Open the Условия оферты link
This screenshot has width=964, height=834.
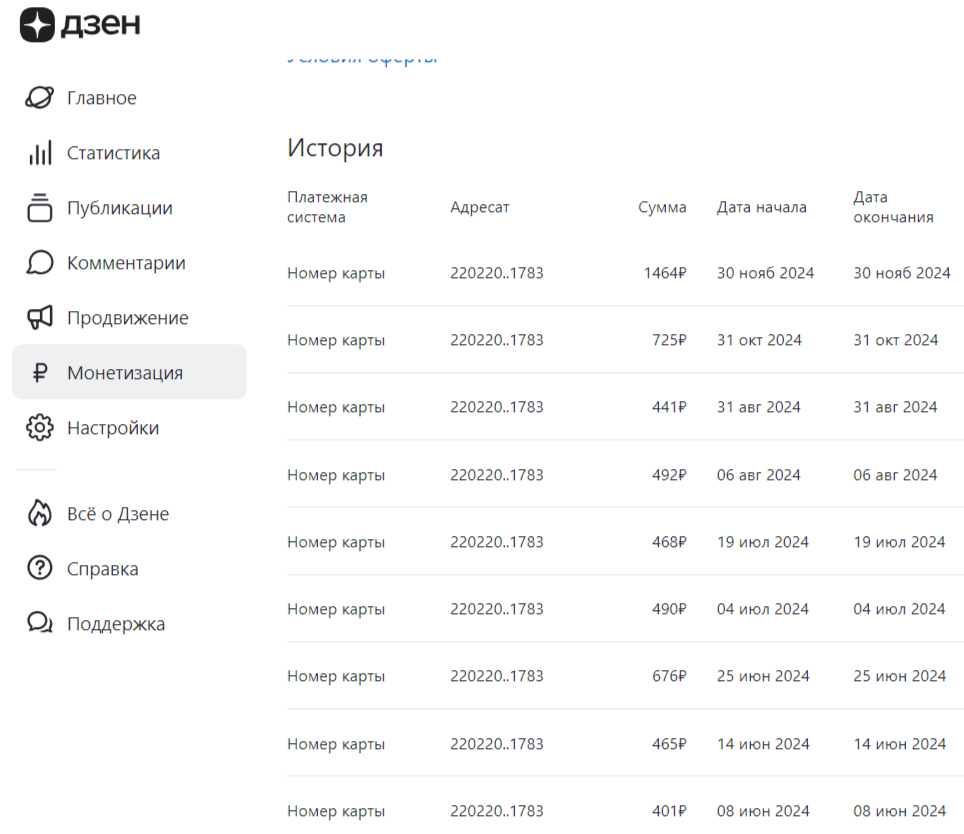pyautogui.click(x=363, y=57)
